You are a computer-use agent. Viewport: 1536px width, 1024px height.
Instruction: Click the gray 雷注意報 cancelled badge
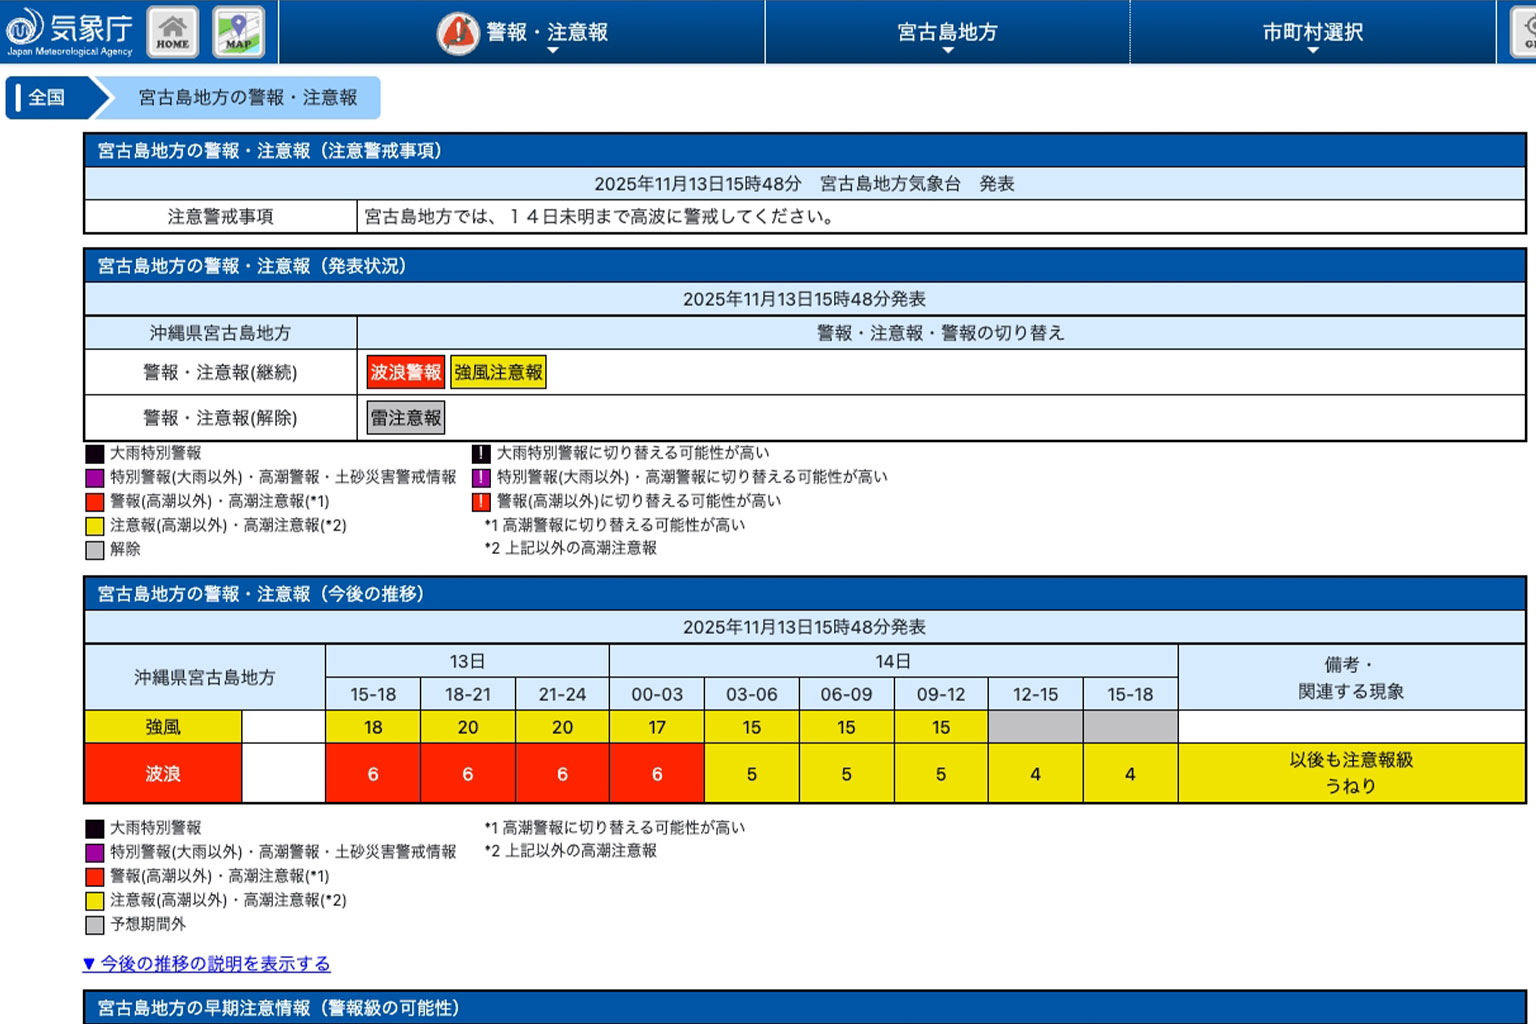405,418
